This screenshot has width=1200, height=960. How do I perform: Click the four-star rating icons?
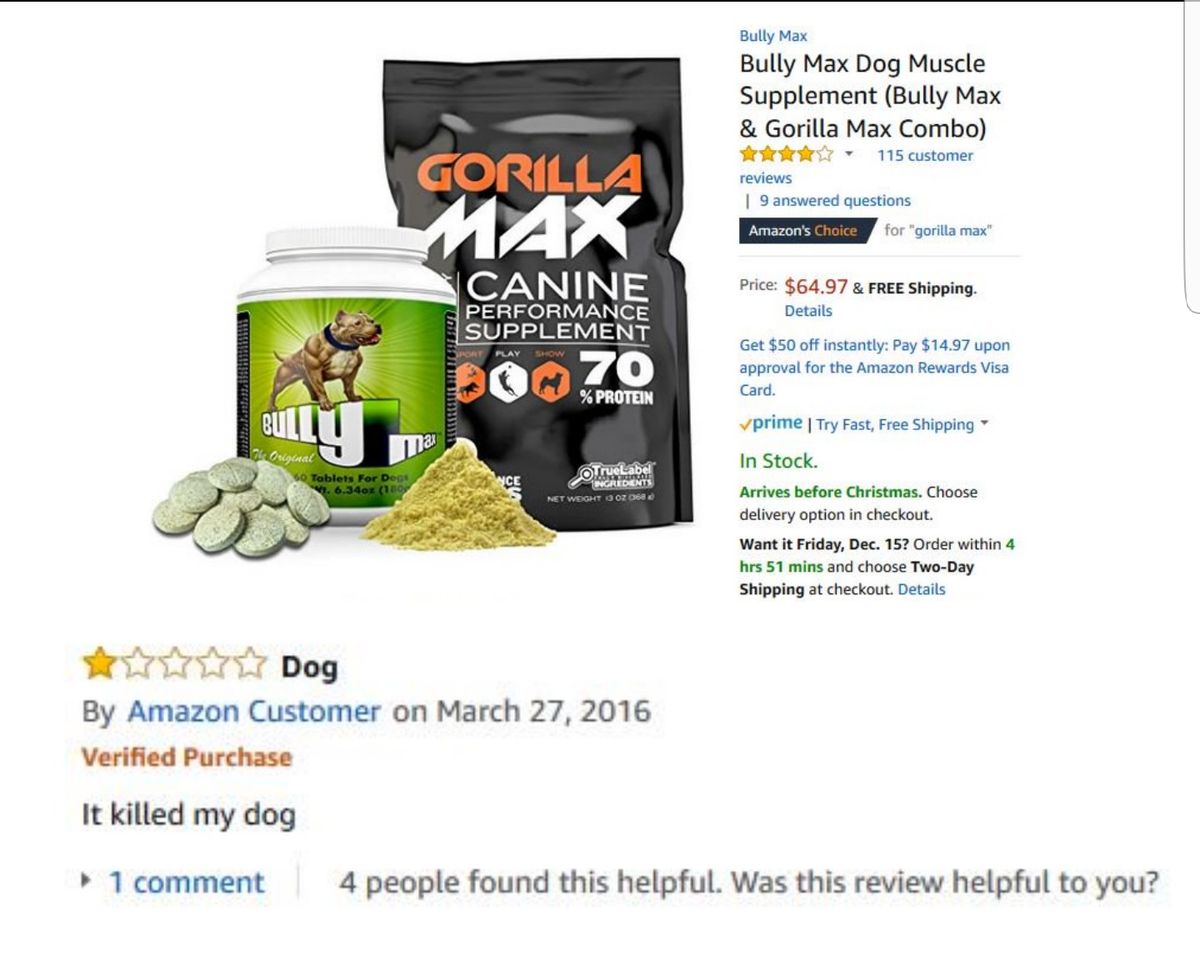click(x=786, y=155)
